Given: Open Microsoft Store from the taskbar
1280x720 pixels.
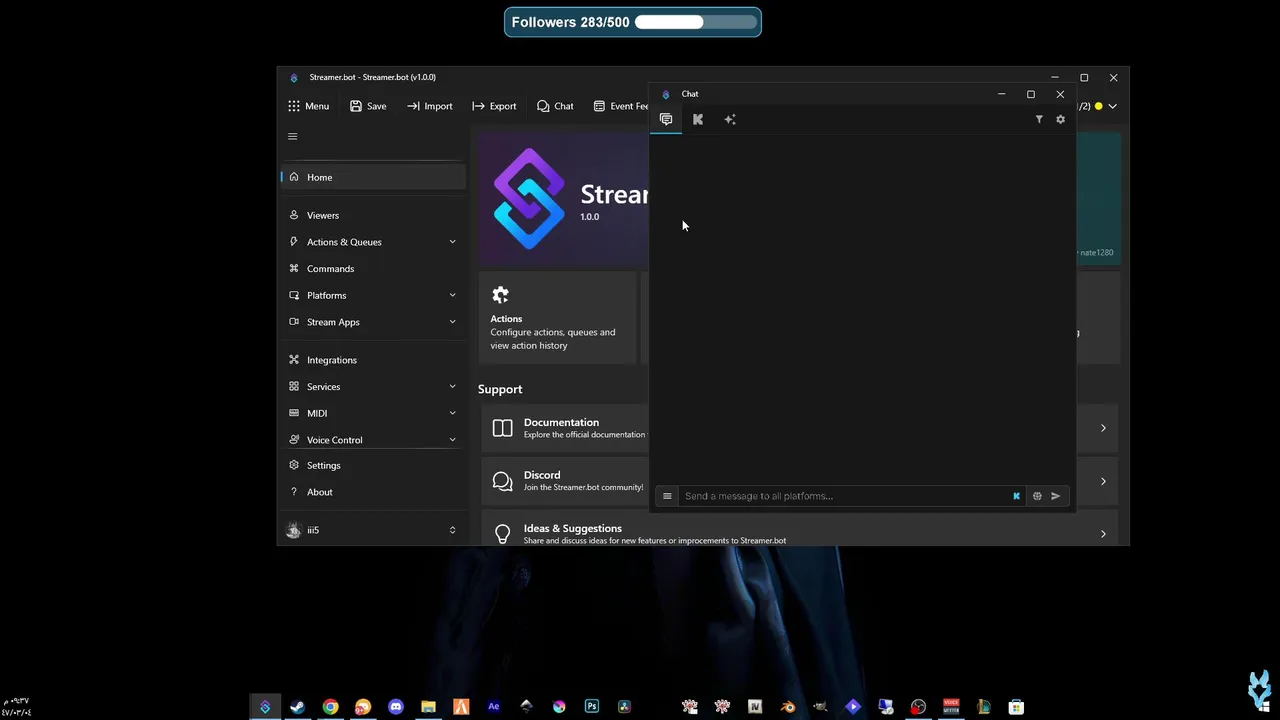Looking at the screenshot, I should click(x=1016, y=707).
